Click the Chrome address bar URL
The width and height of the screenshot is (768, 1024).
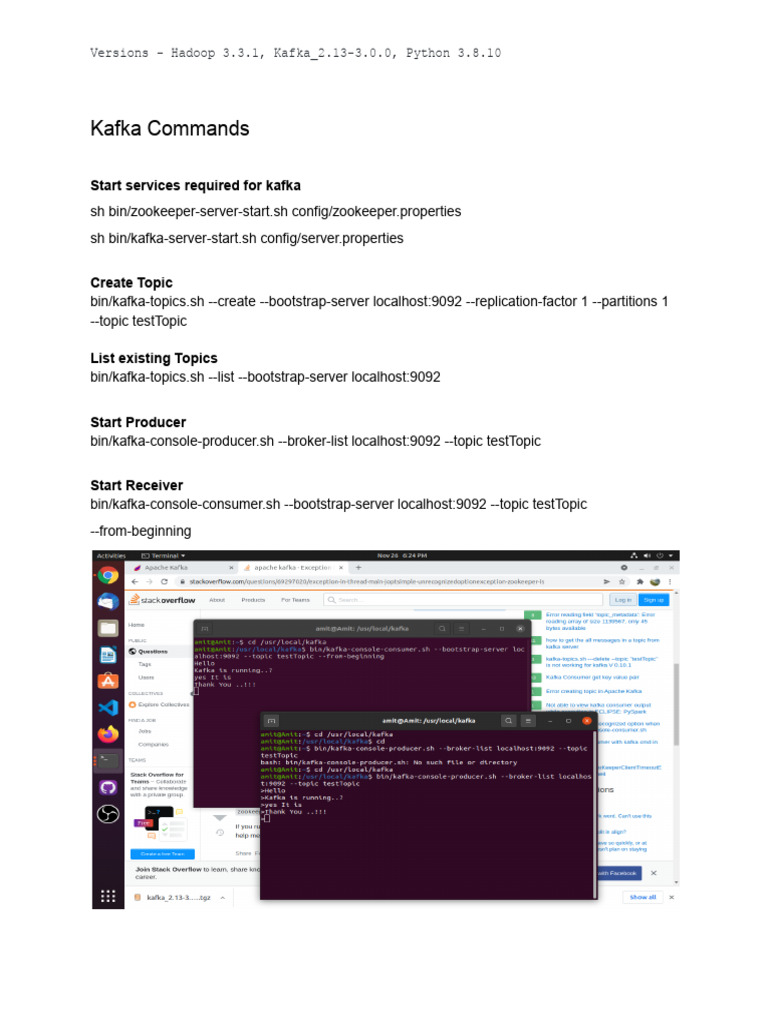(367, 582)
